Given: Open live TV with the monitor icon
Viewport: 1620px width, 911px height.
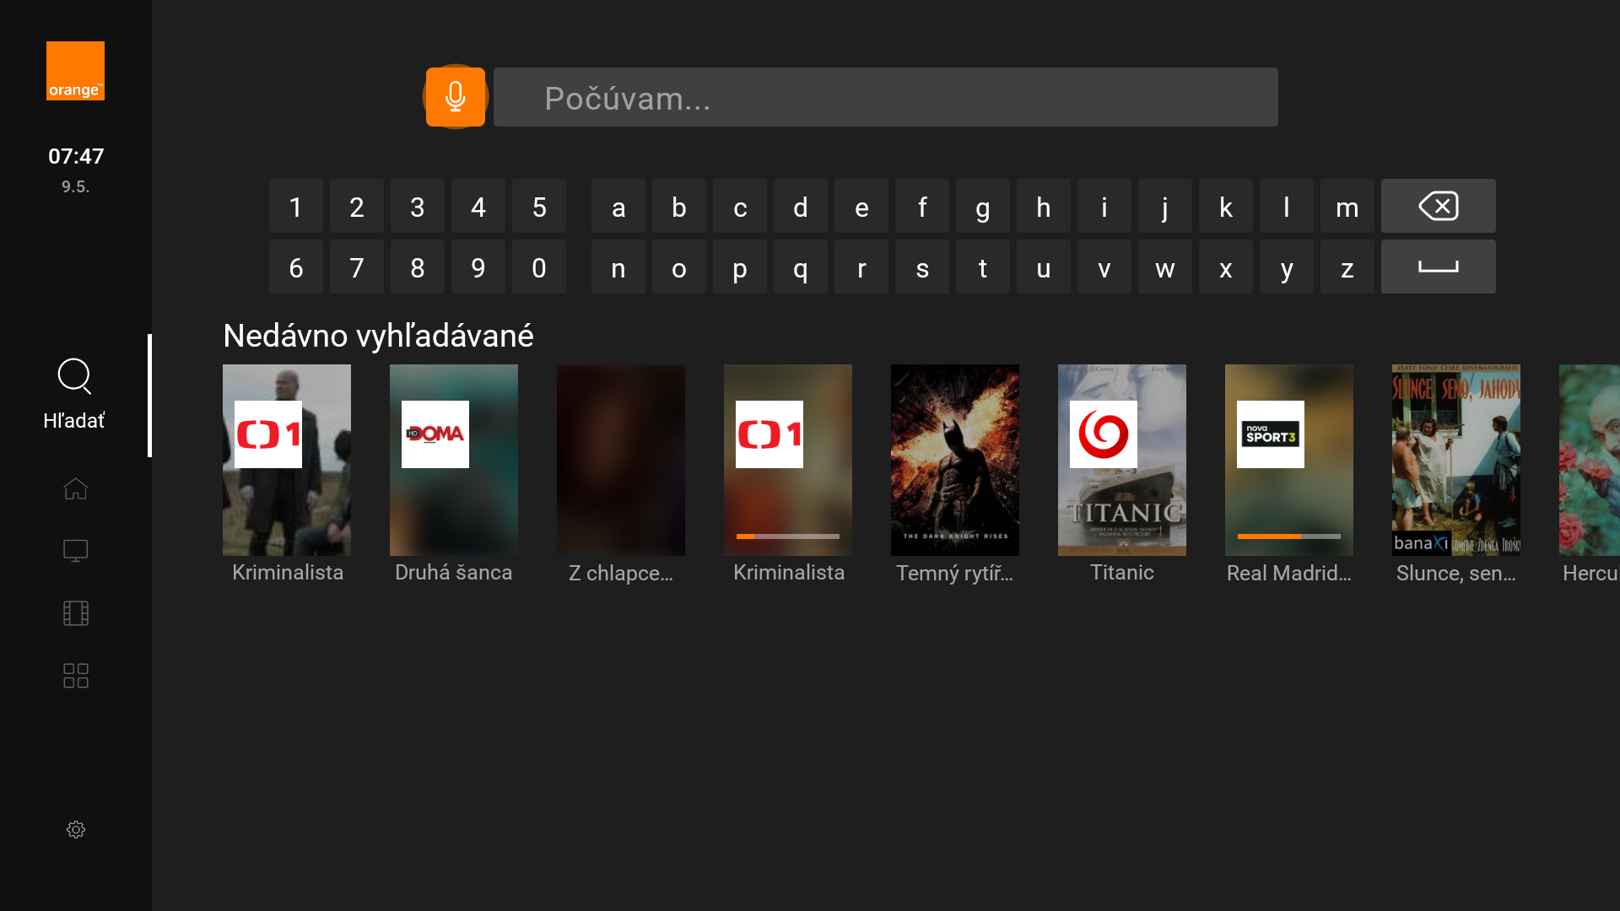Looking at the screenshot, I should tap(74, 551).
